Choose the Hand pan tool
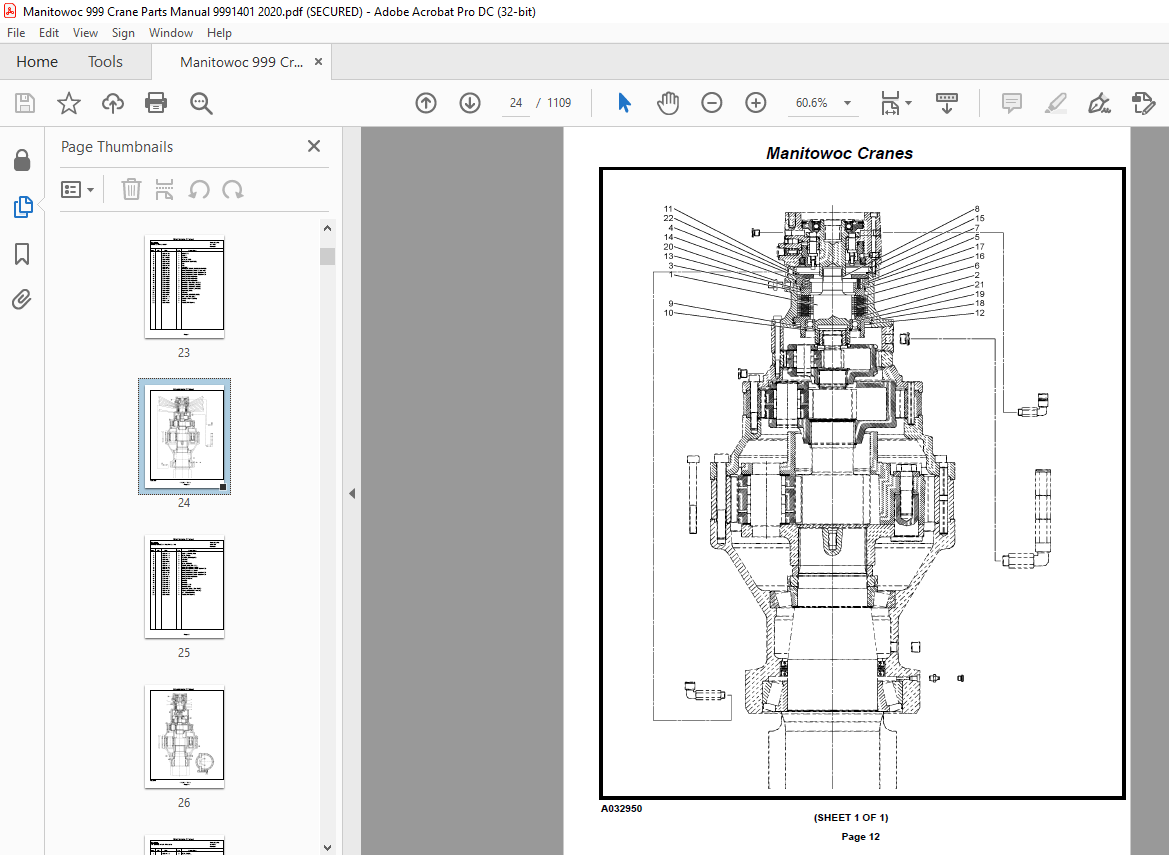 click(668, 103)
